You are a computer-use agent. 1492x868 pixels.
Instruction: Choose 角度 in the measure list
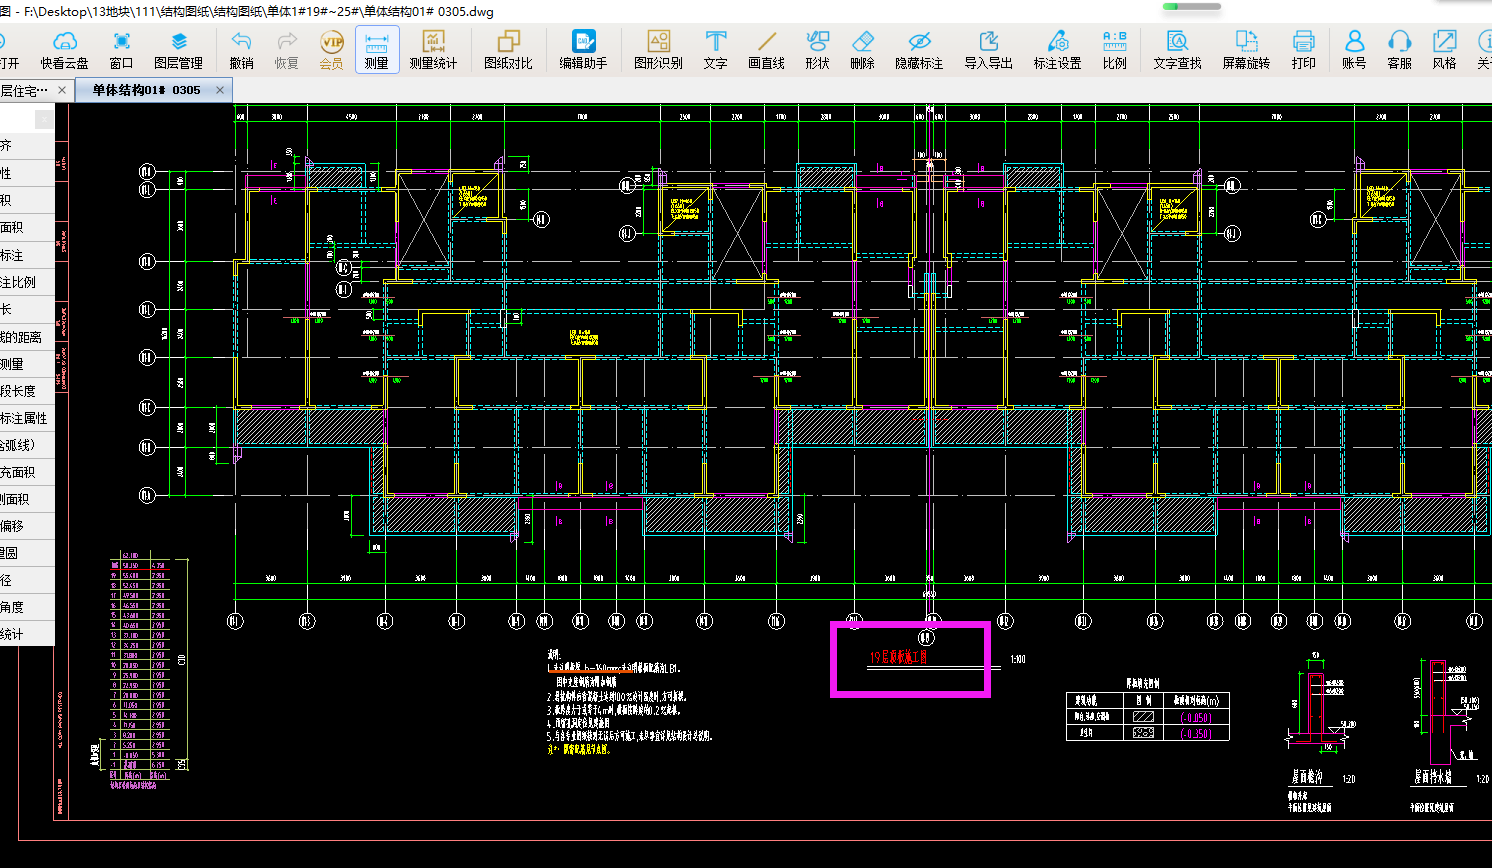point(27,607)
